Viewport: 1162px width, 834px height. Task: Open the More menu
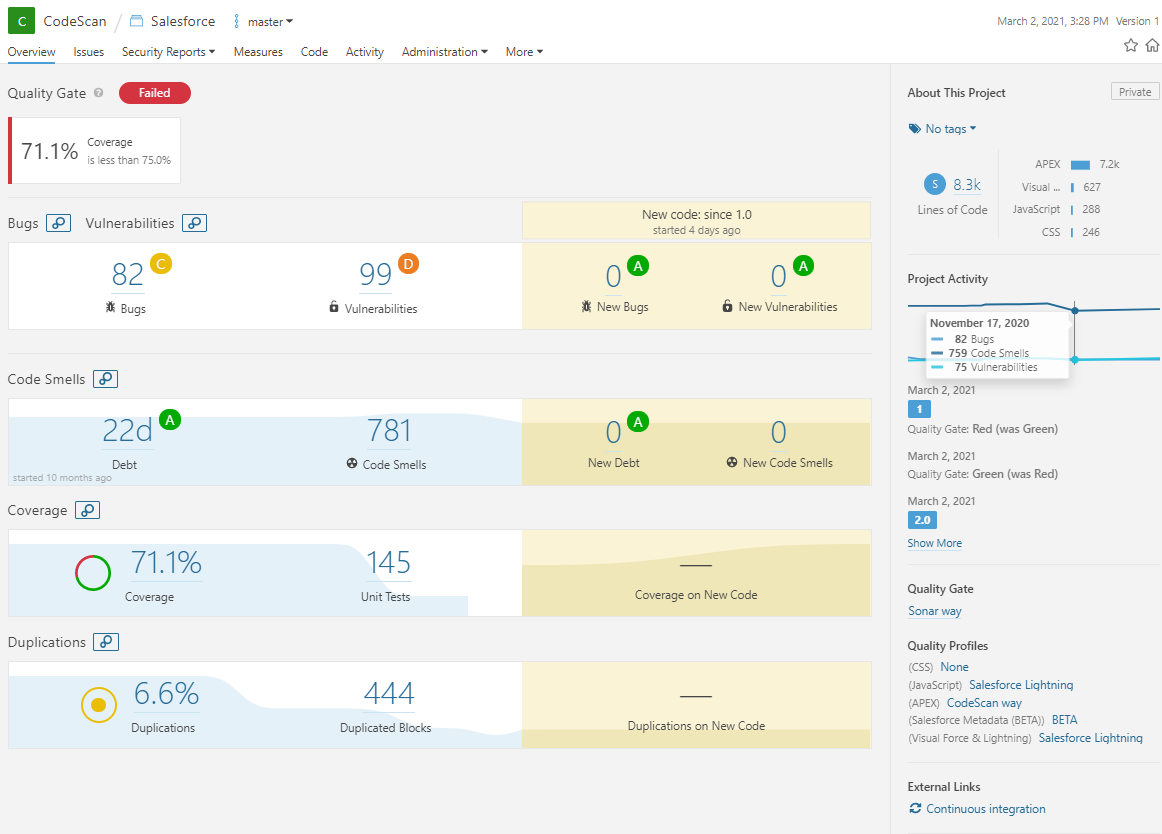(523, 52)
